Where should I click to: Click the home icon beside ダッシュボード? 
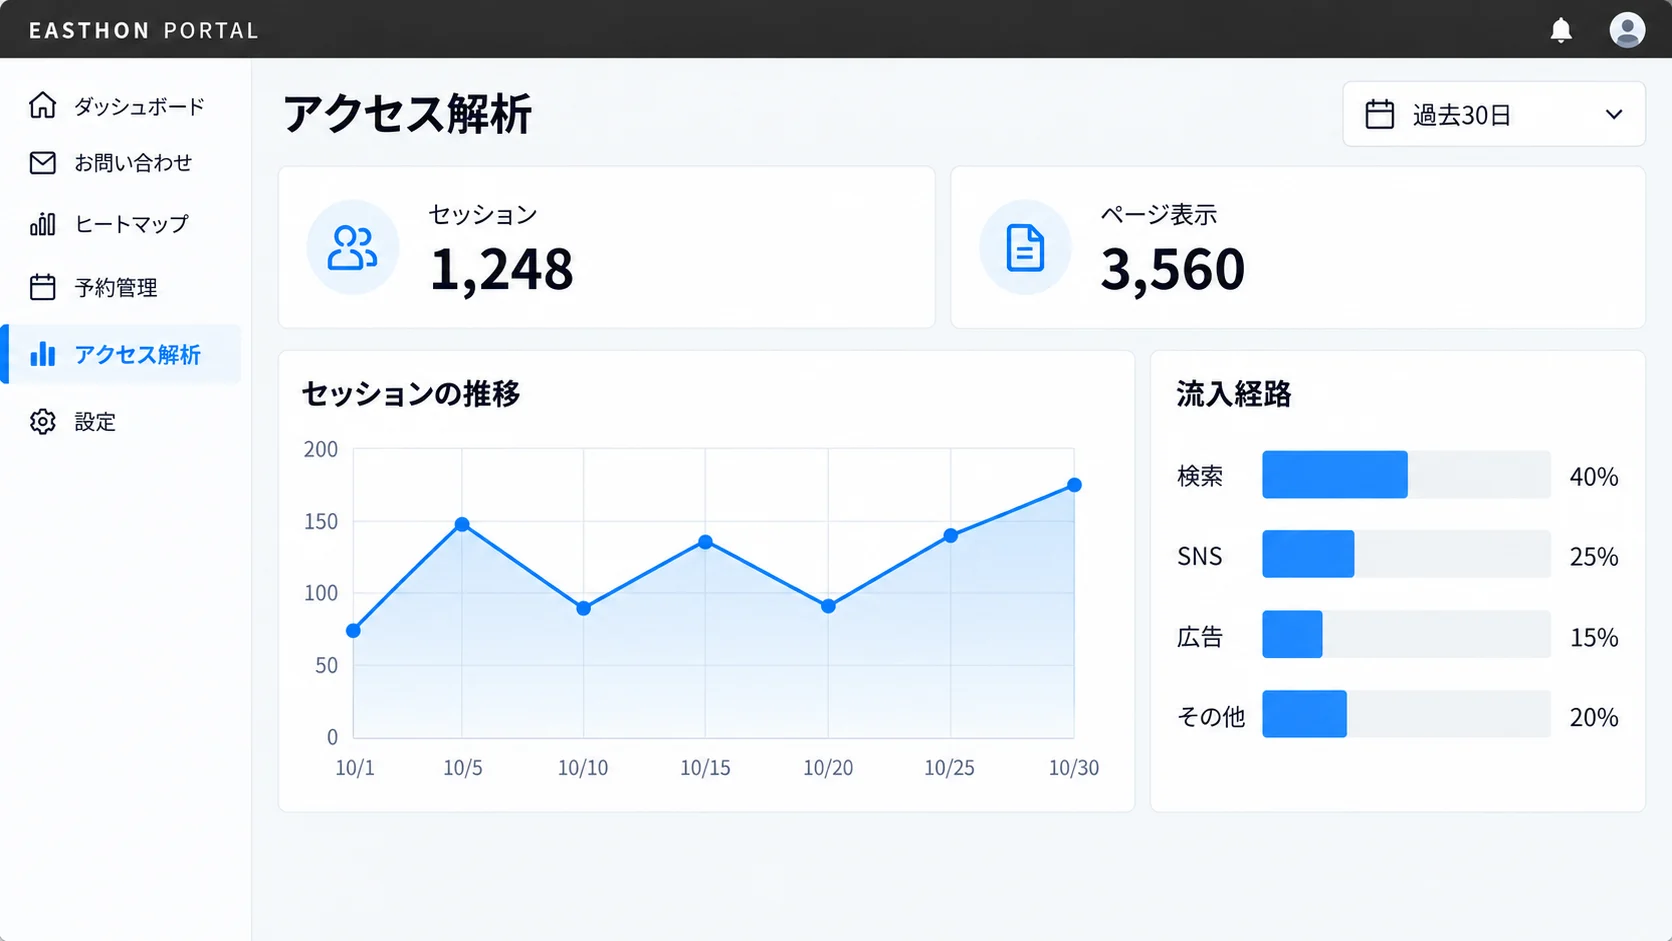42,105
